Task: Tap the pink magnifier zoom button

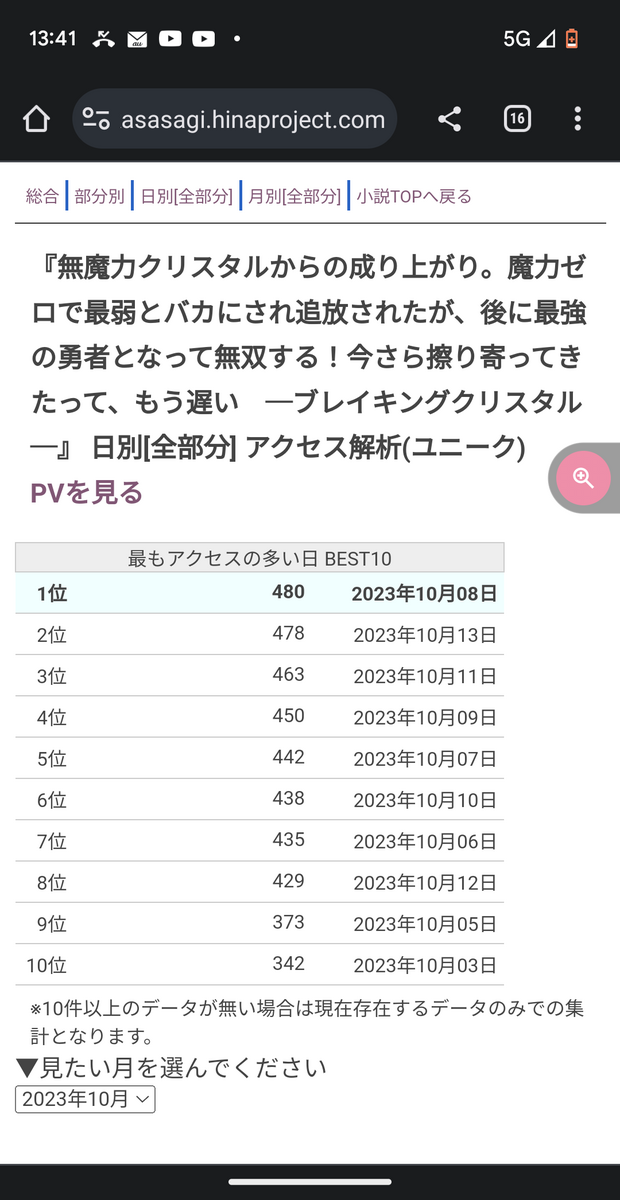Action: point(584,478)
